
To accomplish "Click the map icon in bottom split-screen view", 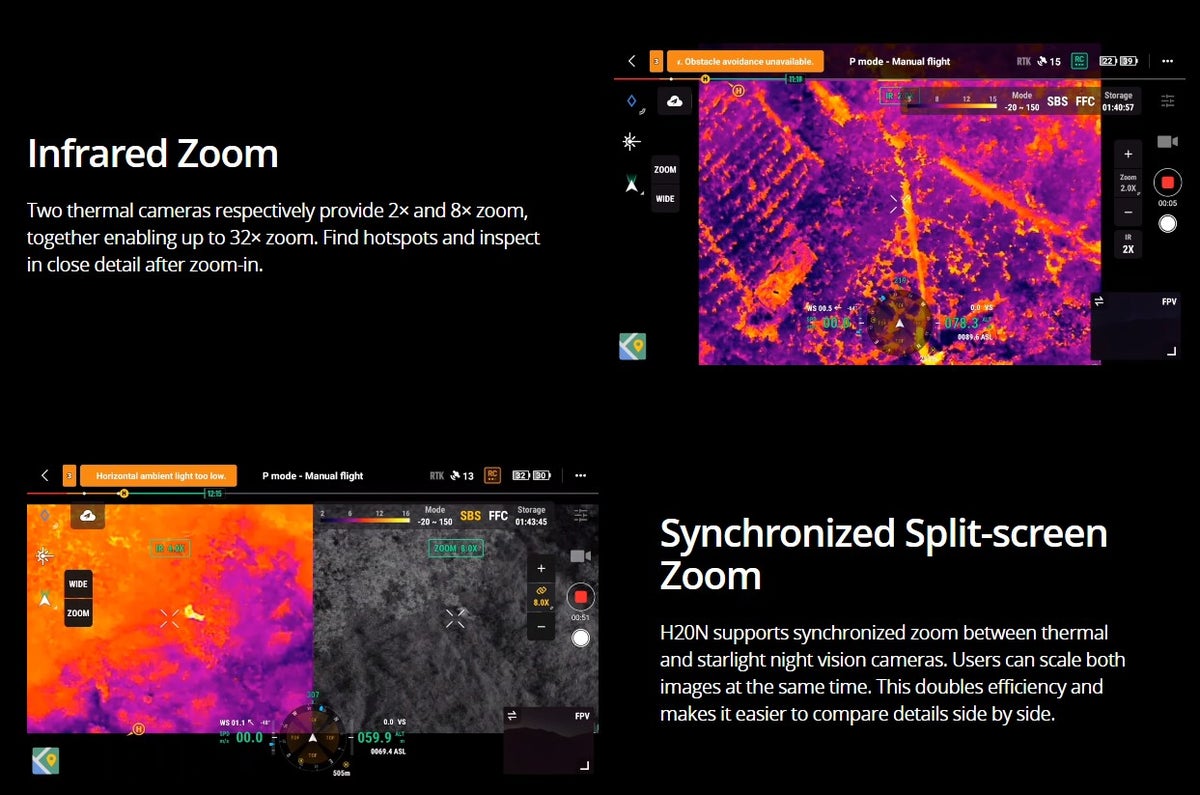I will click(45, 760).
